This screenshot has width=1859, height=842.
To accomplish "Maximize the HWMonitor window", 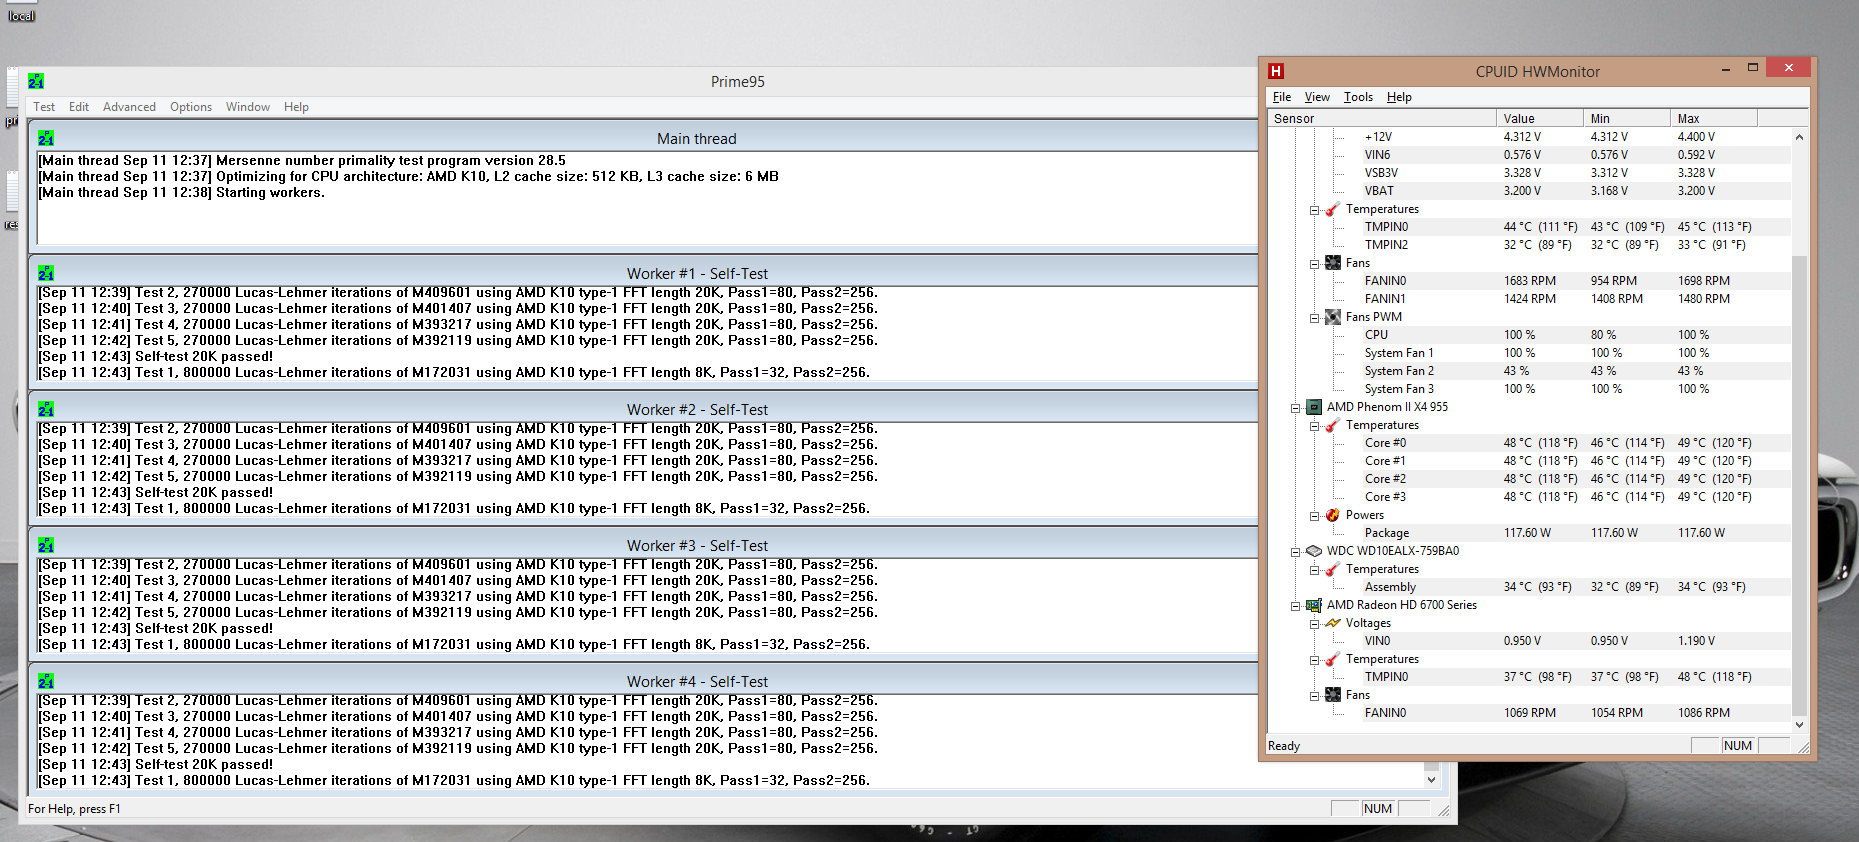I will tap(1753, 68).
